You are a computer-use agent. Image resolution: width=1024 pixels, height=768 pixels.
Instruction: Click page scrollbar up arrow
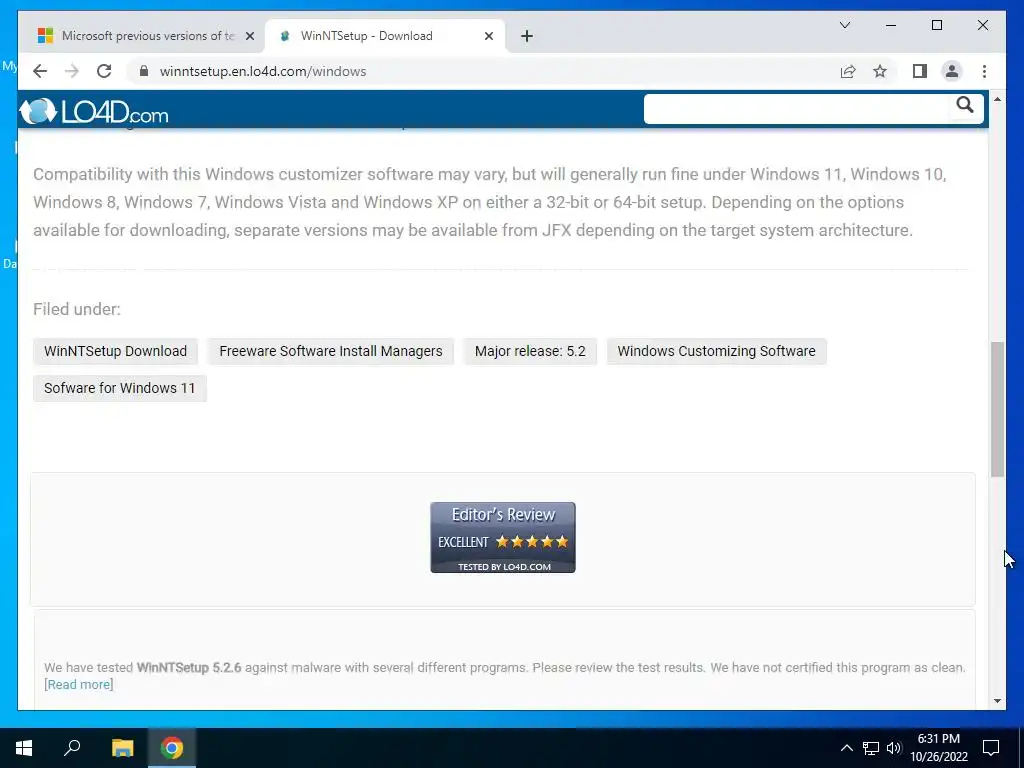tap(997, 99)
